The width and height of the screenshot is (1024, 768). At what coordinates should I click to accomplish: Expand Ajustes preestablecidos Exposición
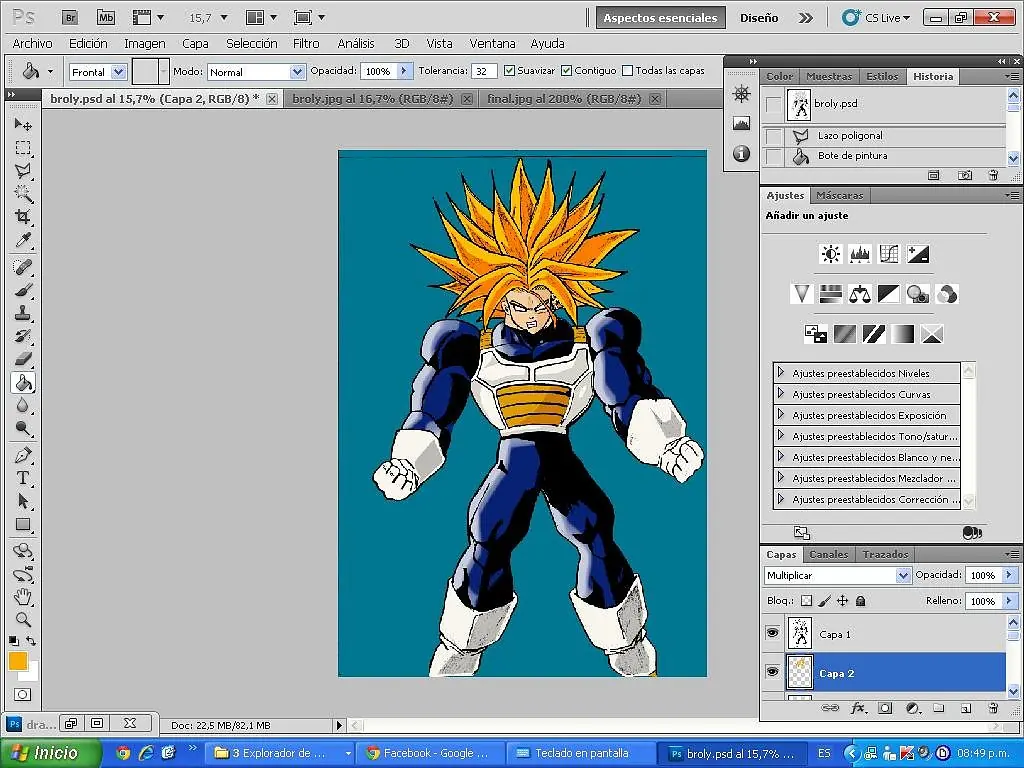tap(780, 414)
